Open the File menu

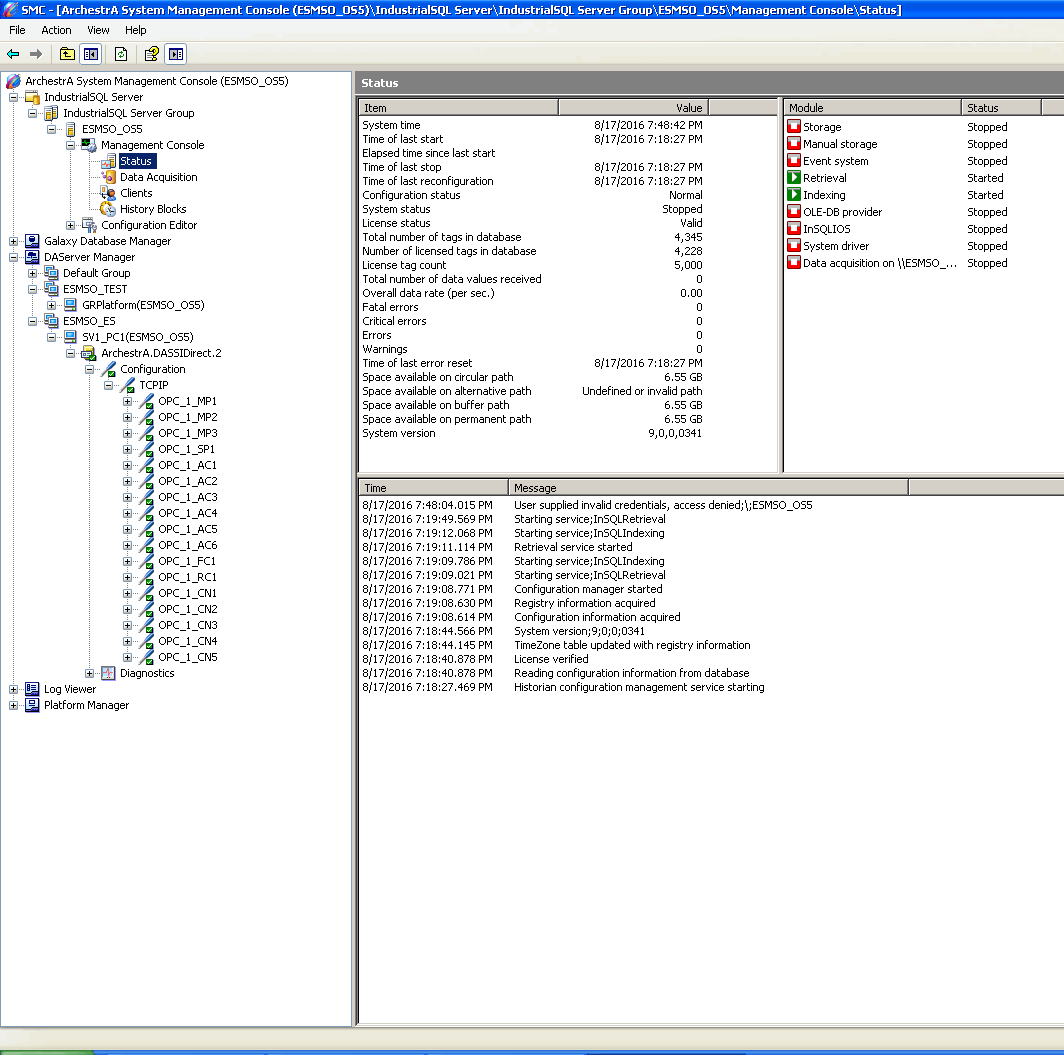coord(17,30)
